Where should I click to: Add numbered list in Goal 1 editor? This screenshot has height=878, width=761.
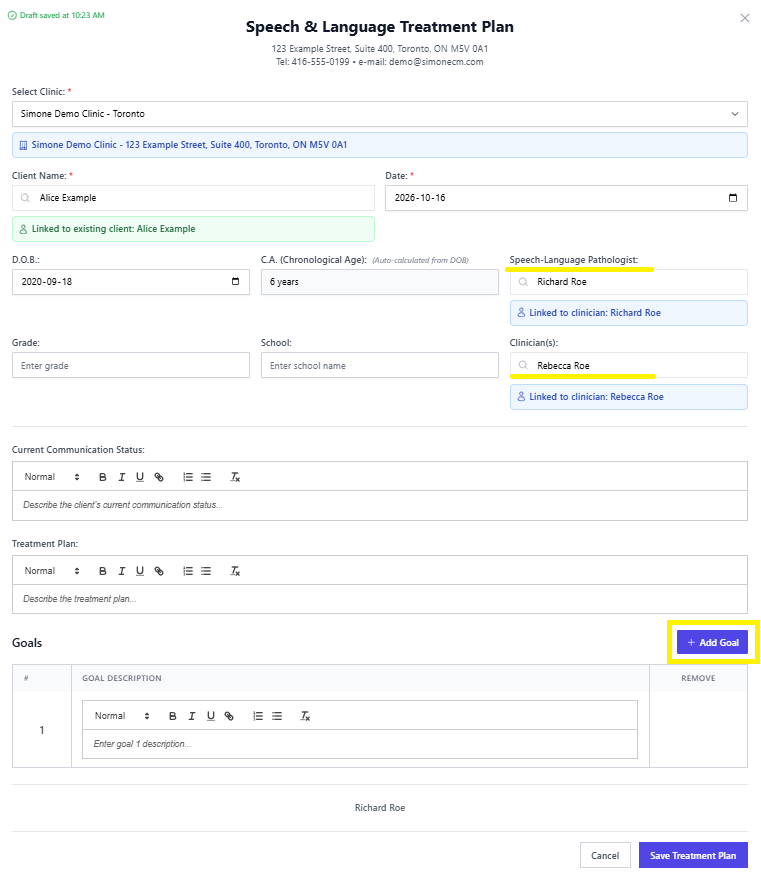point(258,716)
